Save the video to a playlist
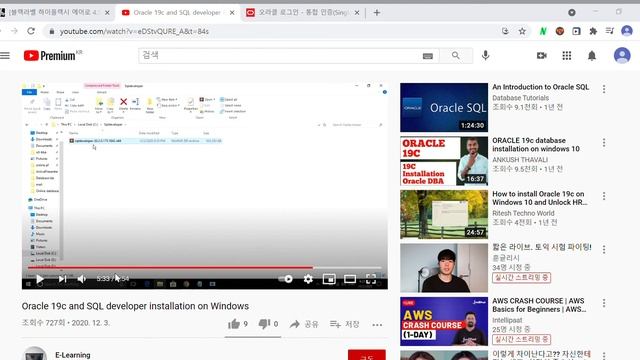640x360 pixels. pyautogui.click(x=344, y=324)
